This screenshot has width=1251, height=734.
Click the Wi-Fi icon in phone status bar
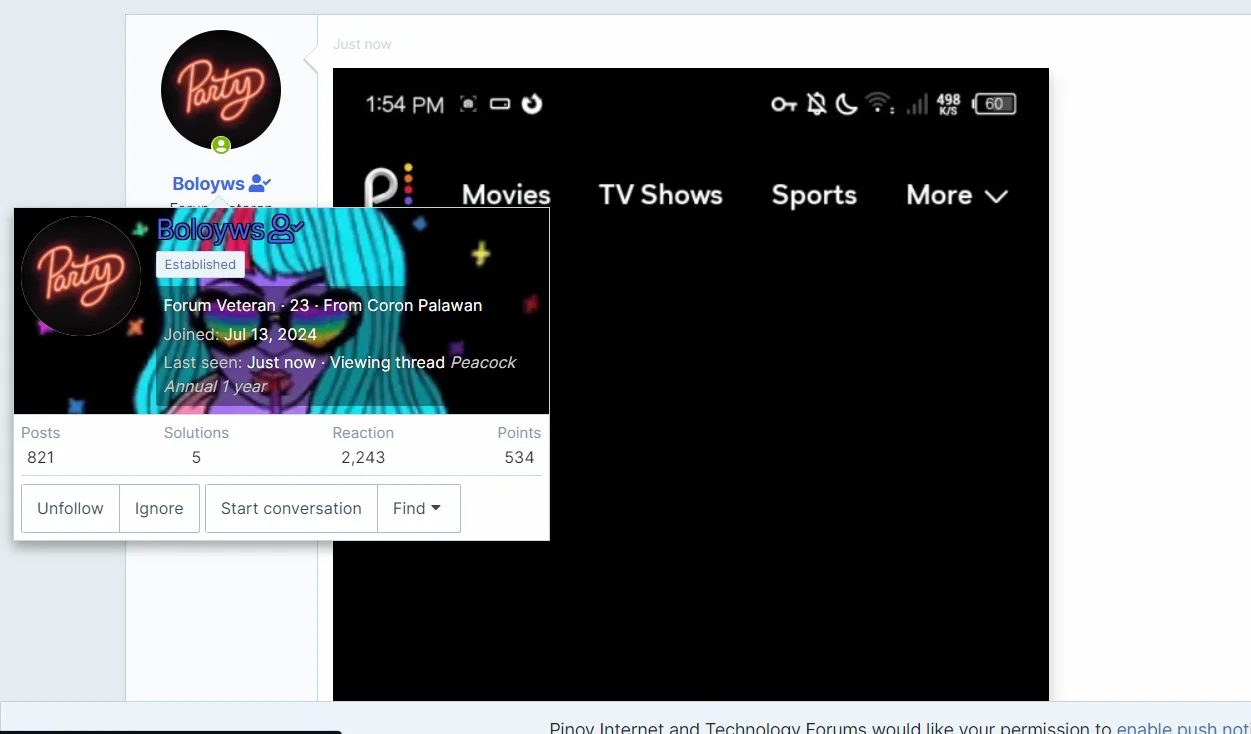click(879, 103)
